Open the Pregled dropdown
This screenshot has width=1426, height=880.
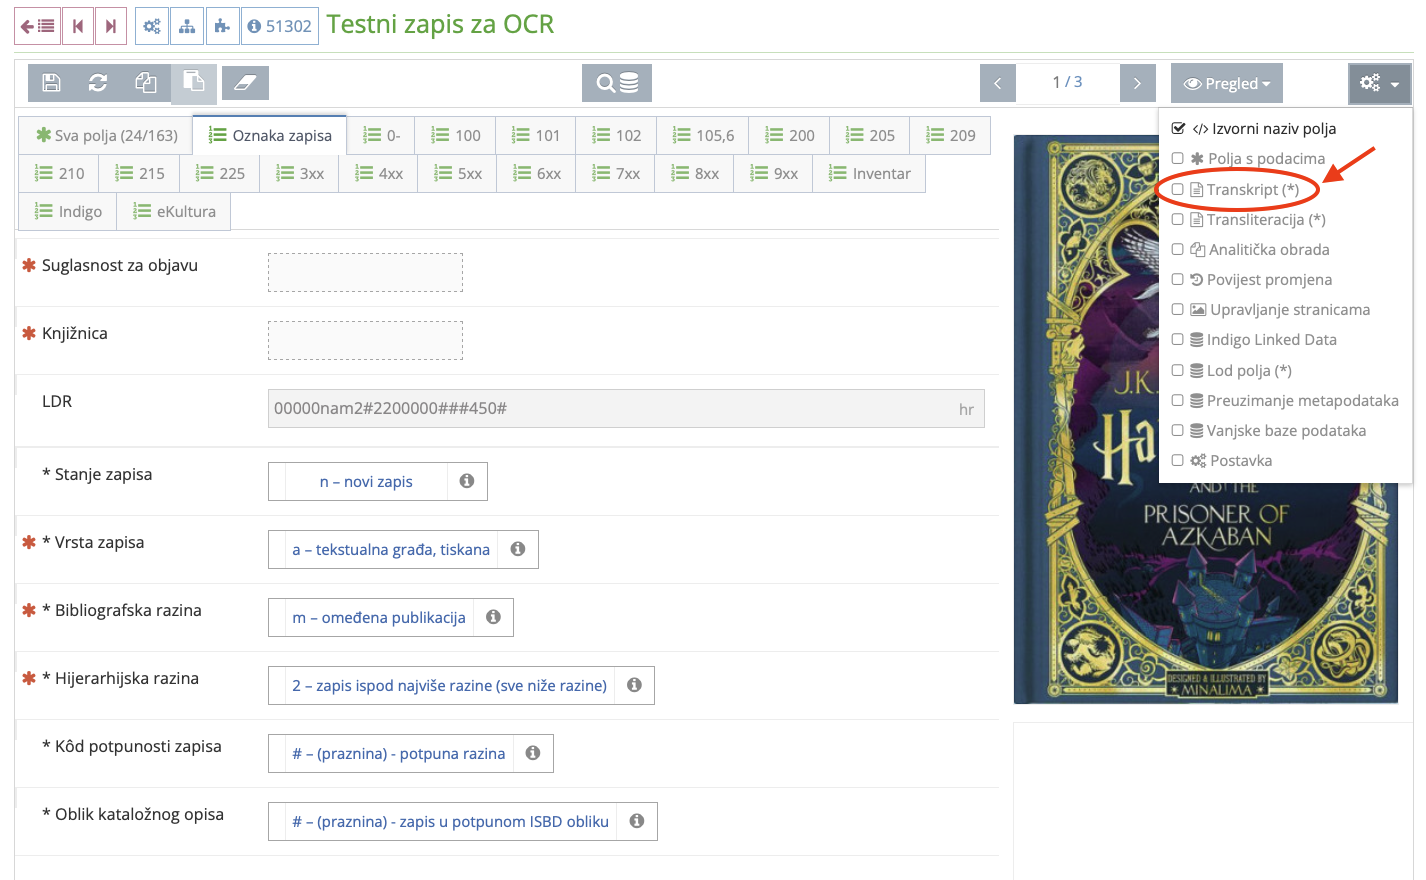click(1226, 83)
